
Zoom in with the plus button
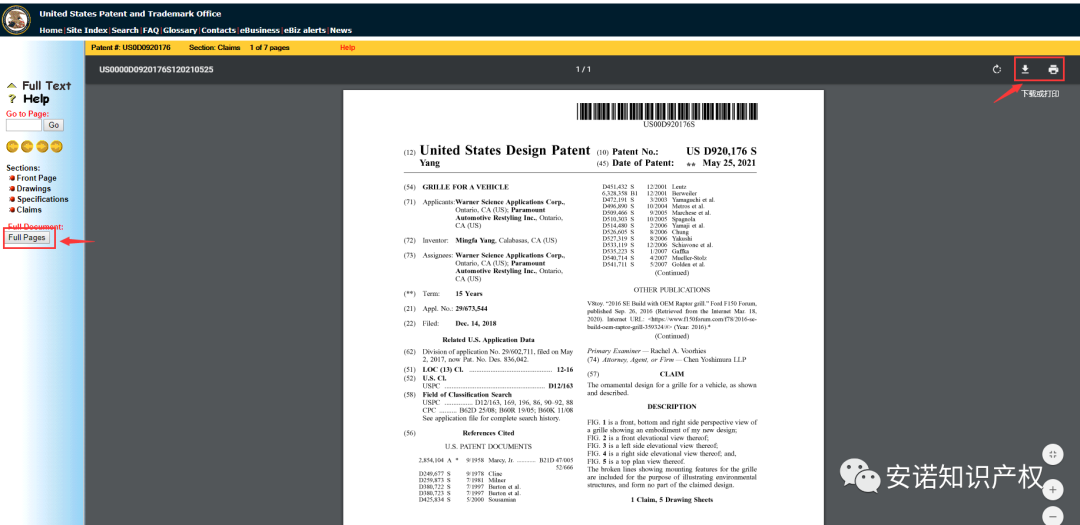(1052, 491)
